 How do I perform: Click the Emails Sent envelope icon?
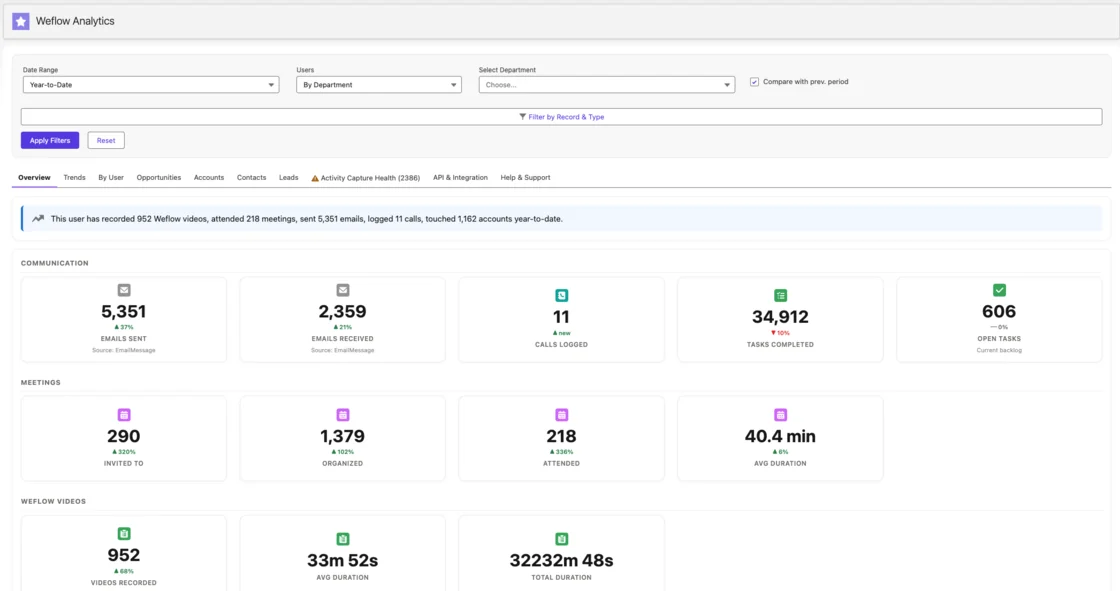click(124, 290)
